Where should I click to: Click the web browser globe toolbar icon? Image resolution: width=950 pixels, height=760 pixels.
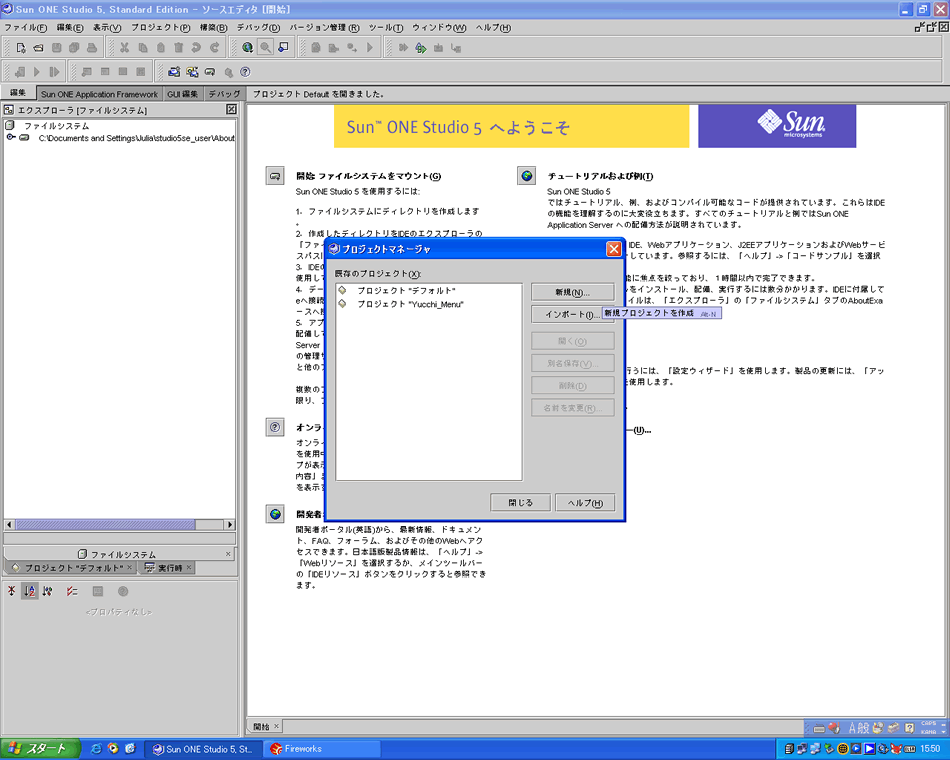coord(247,47)
